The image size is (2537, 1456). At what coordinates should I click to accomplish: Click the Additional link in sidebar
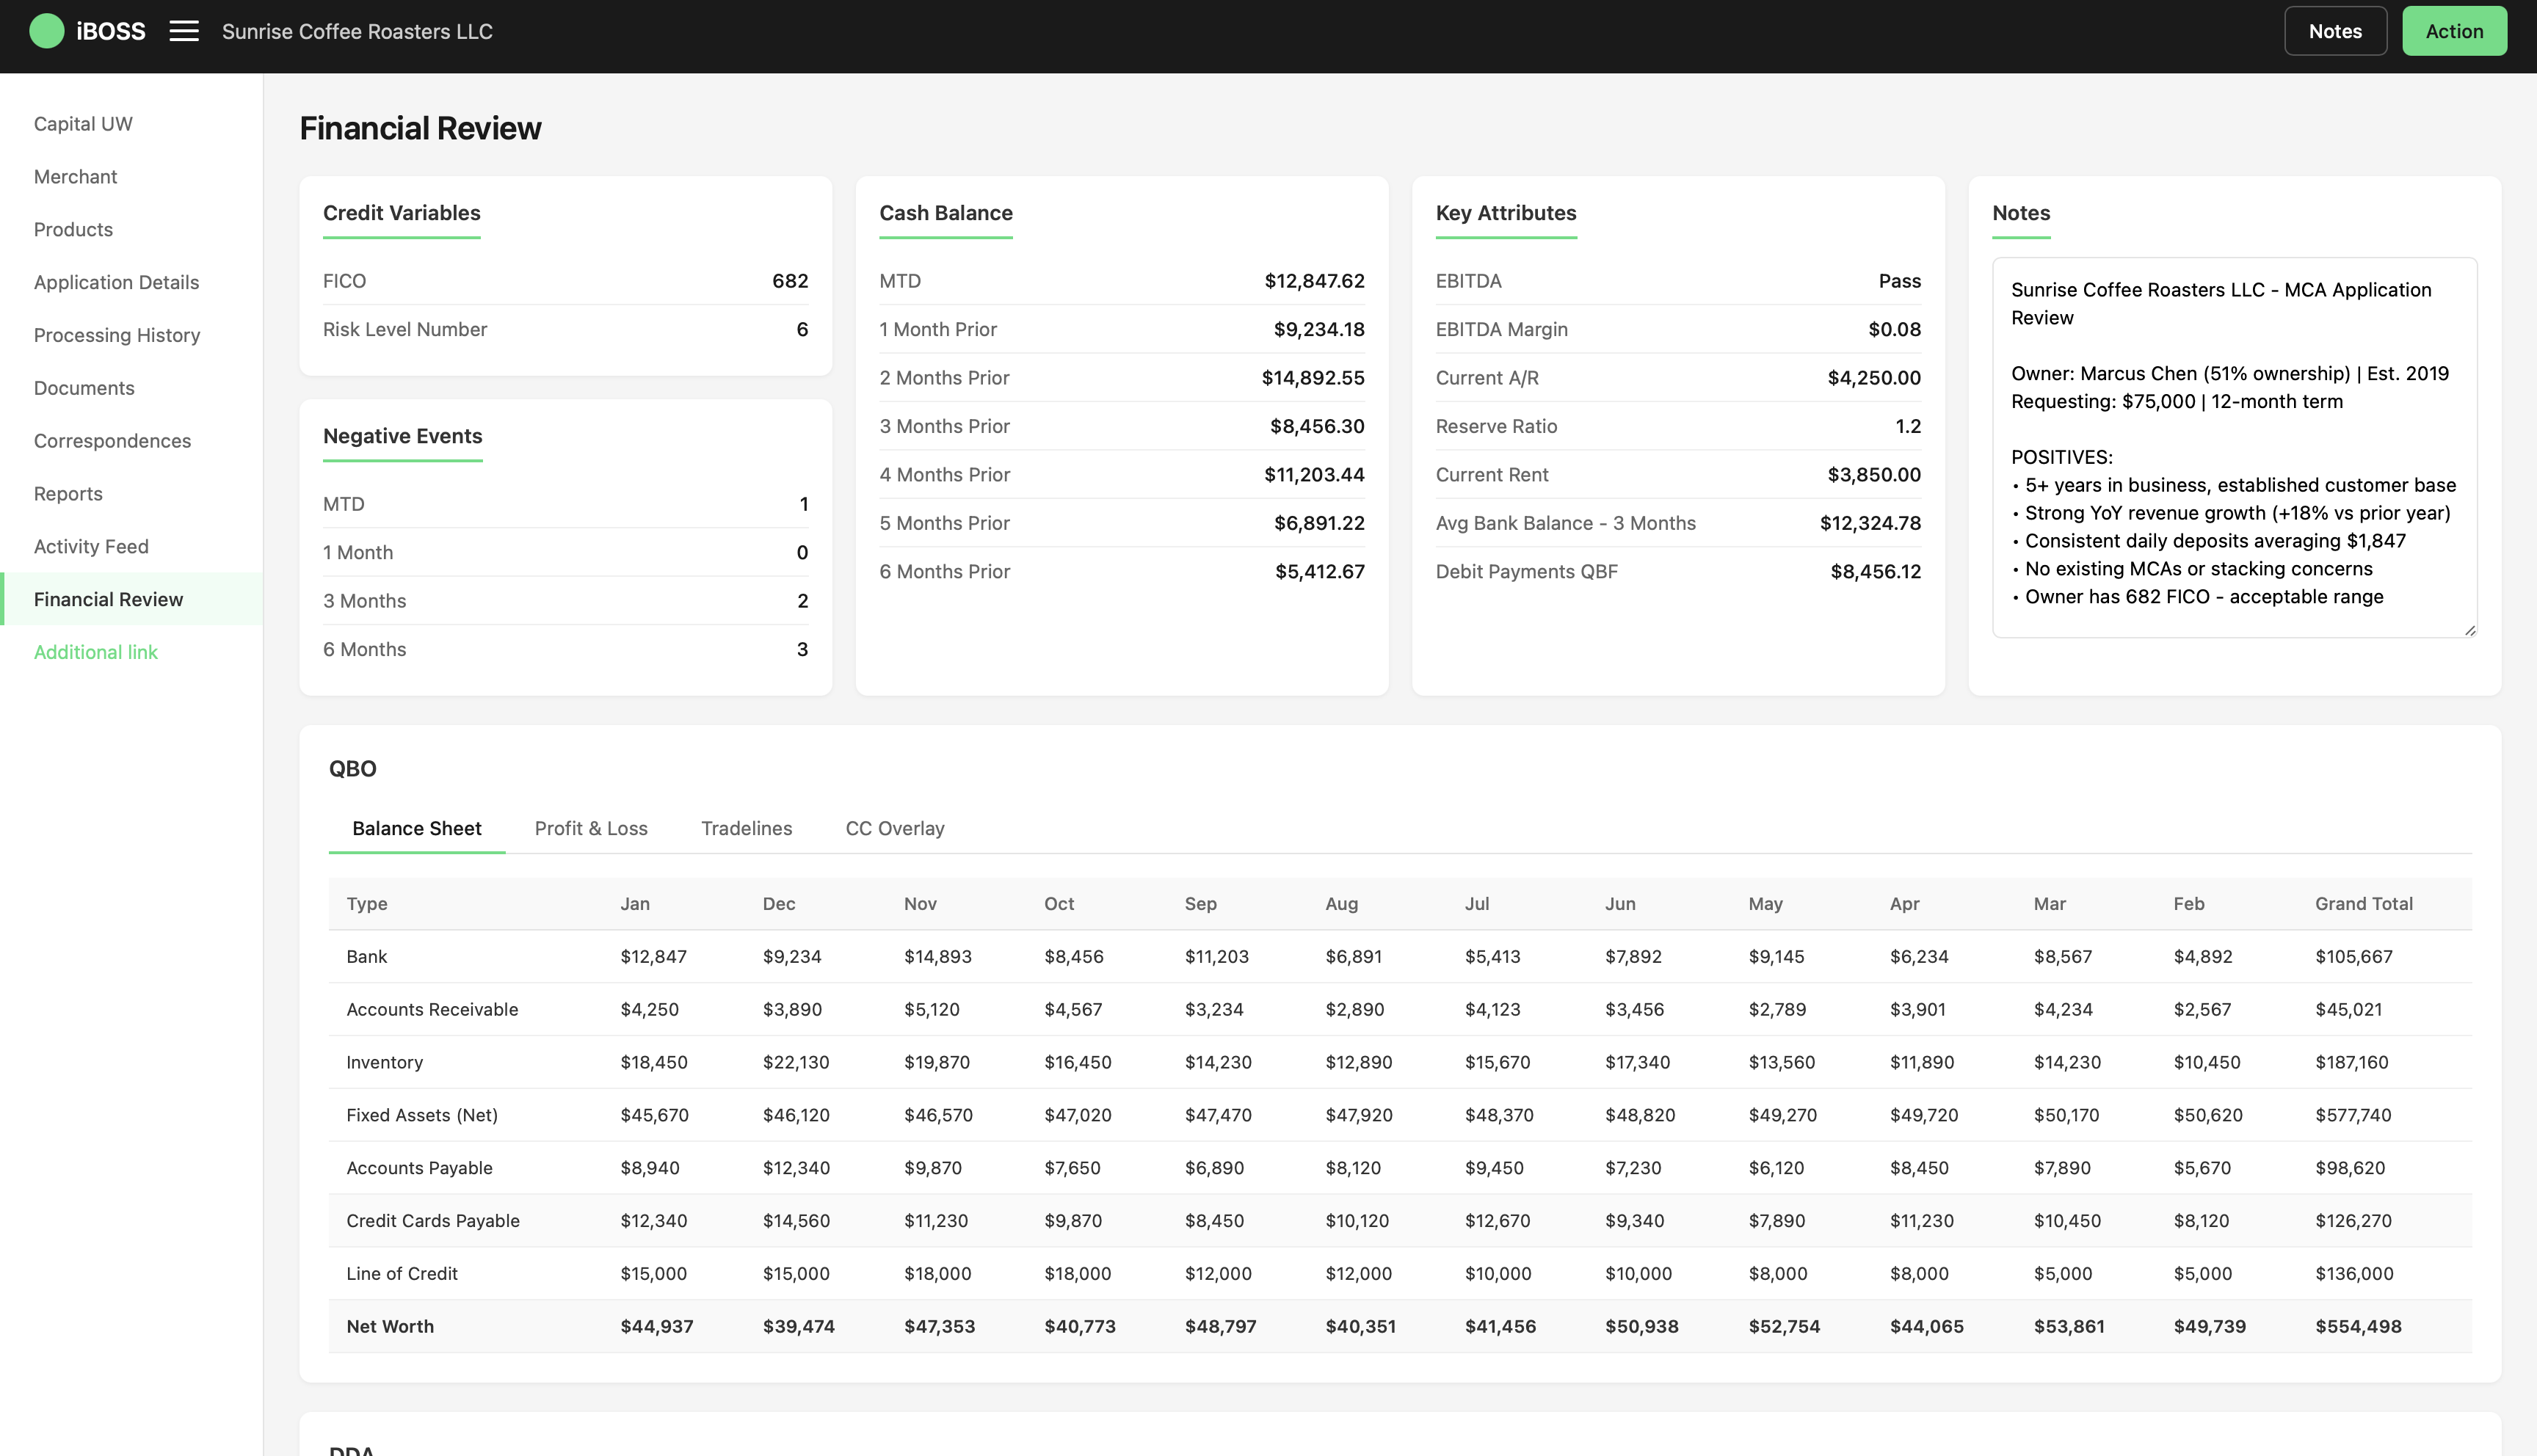click(96, 652)
